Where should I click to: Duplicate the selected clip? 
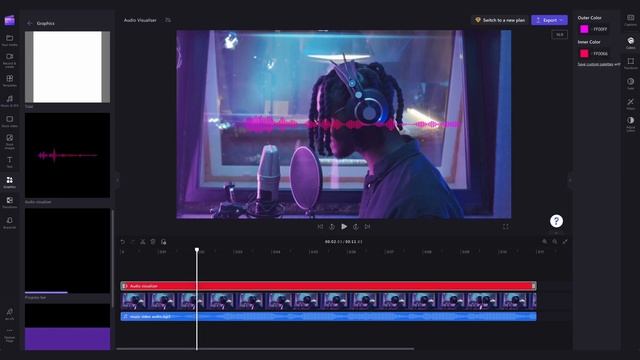tap(163, 242)
